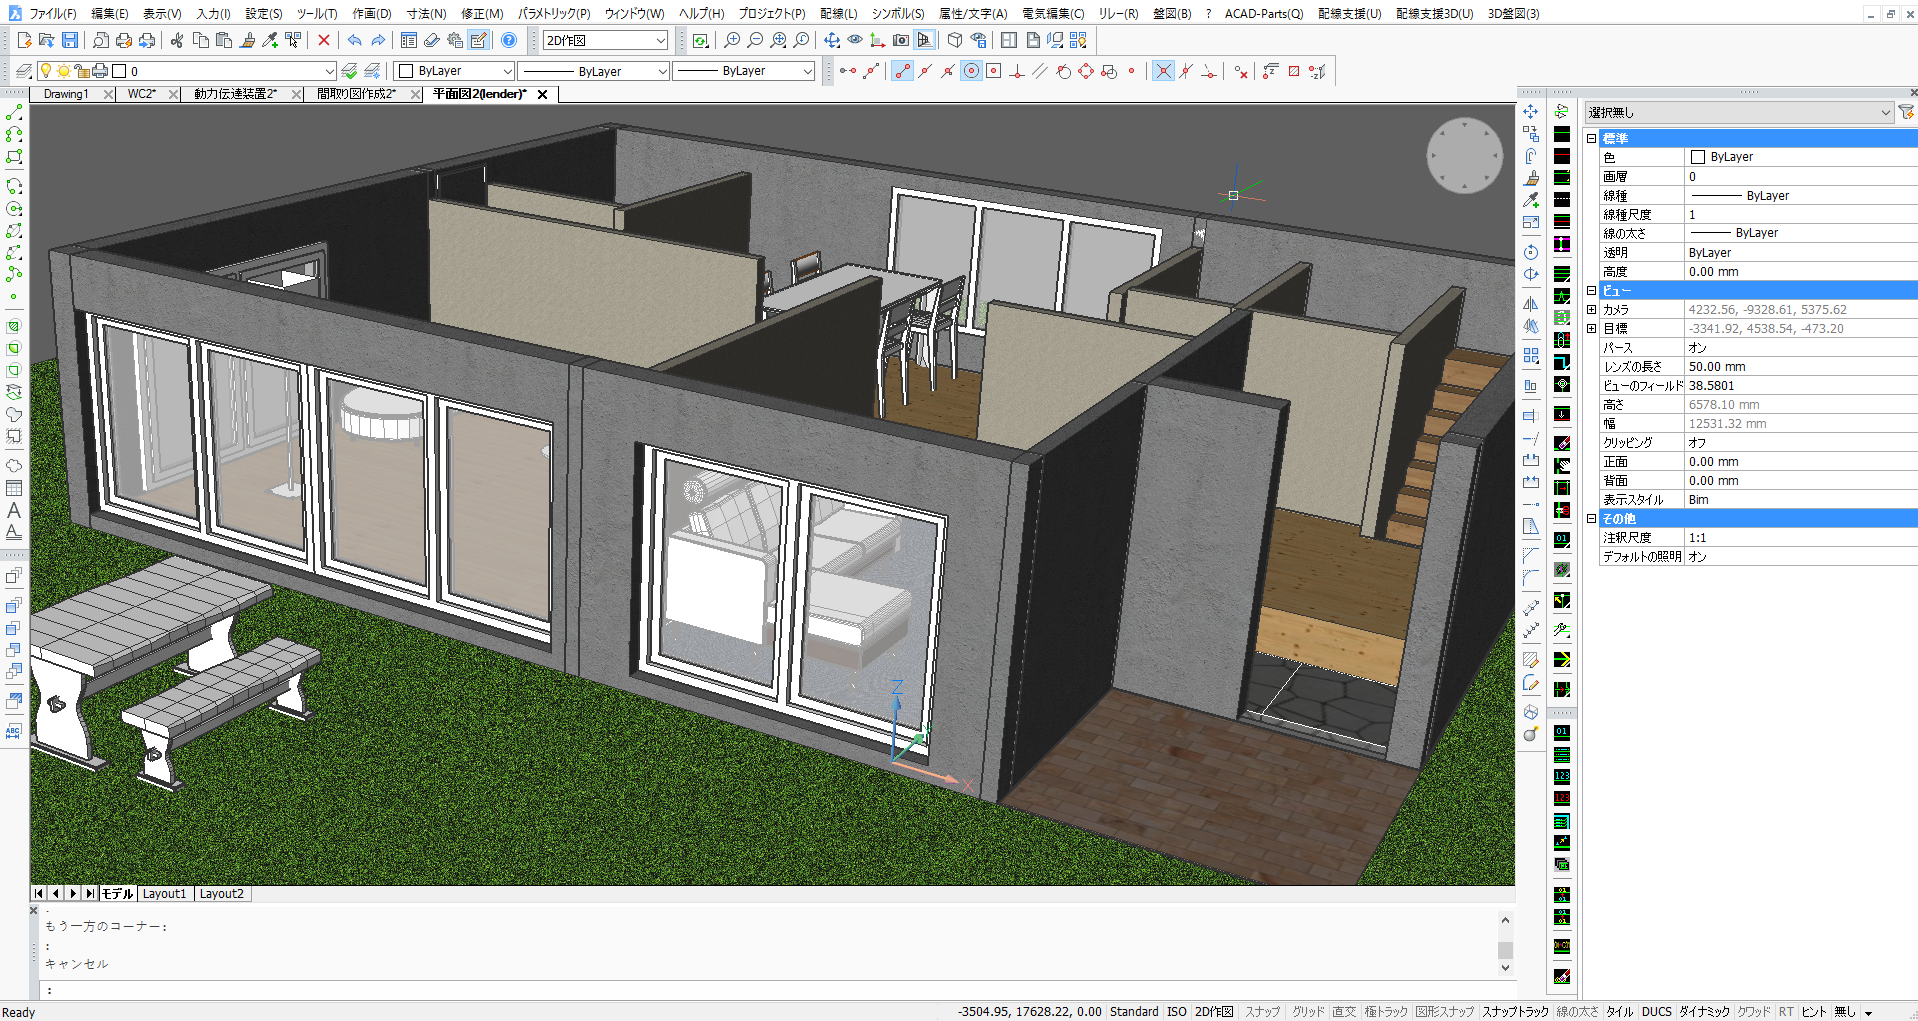The width and height of the screenshot is (1918, 1021).
Task: Click the Line draw tool icon
Action: click(x=14, y=113)
